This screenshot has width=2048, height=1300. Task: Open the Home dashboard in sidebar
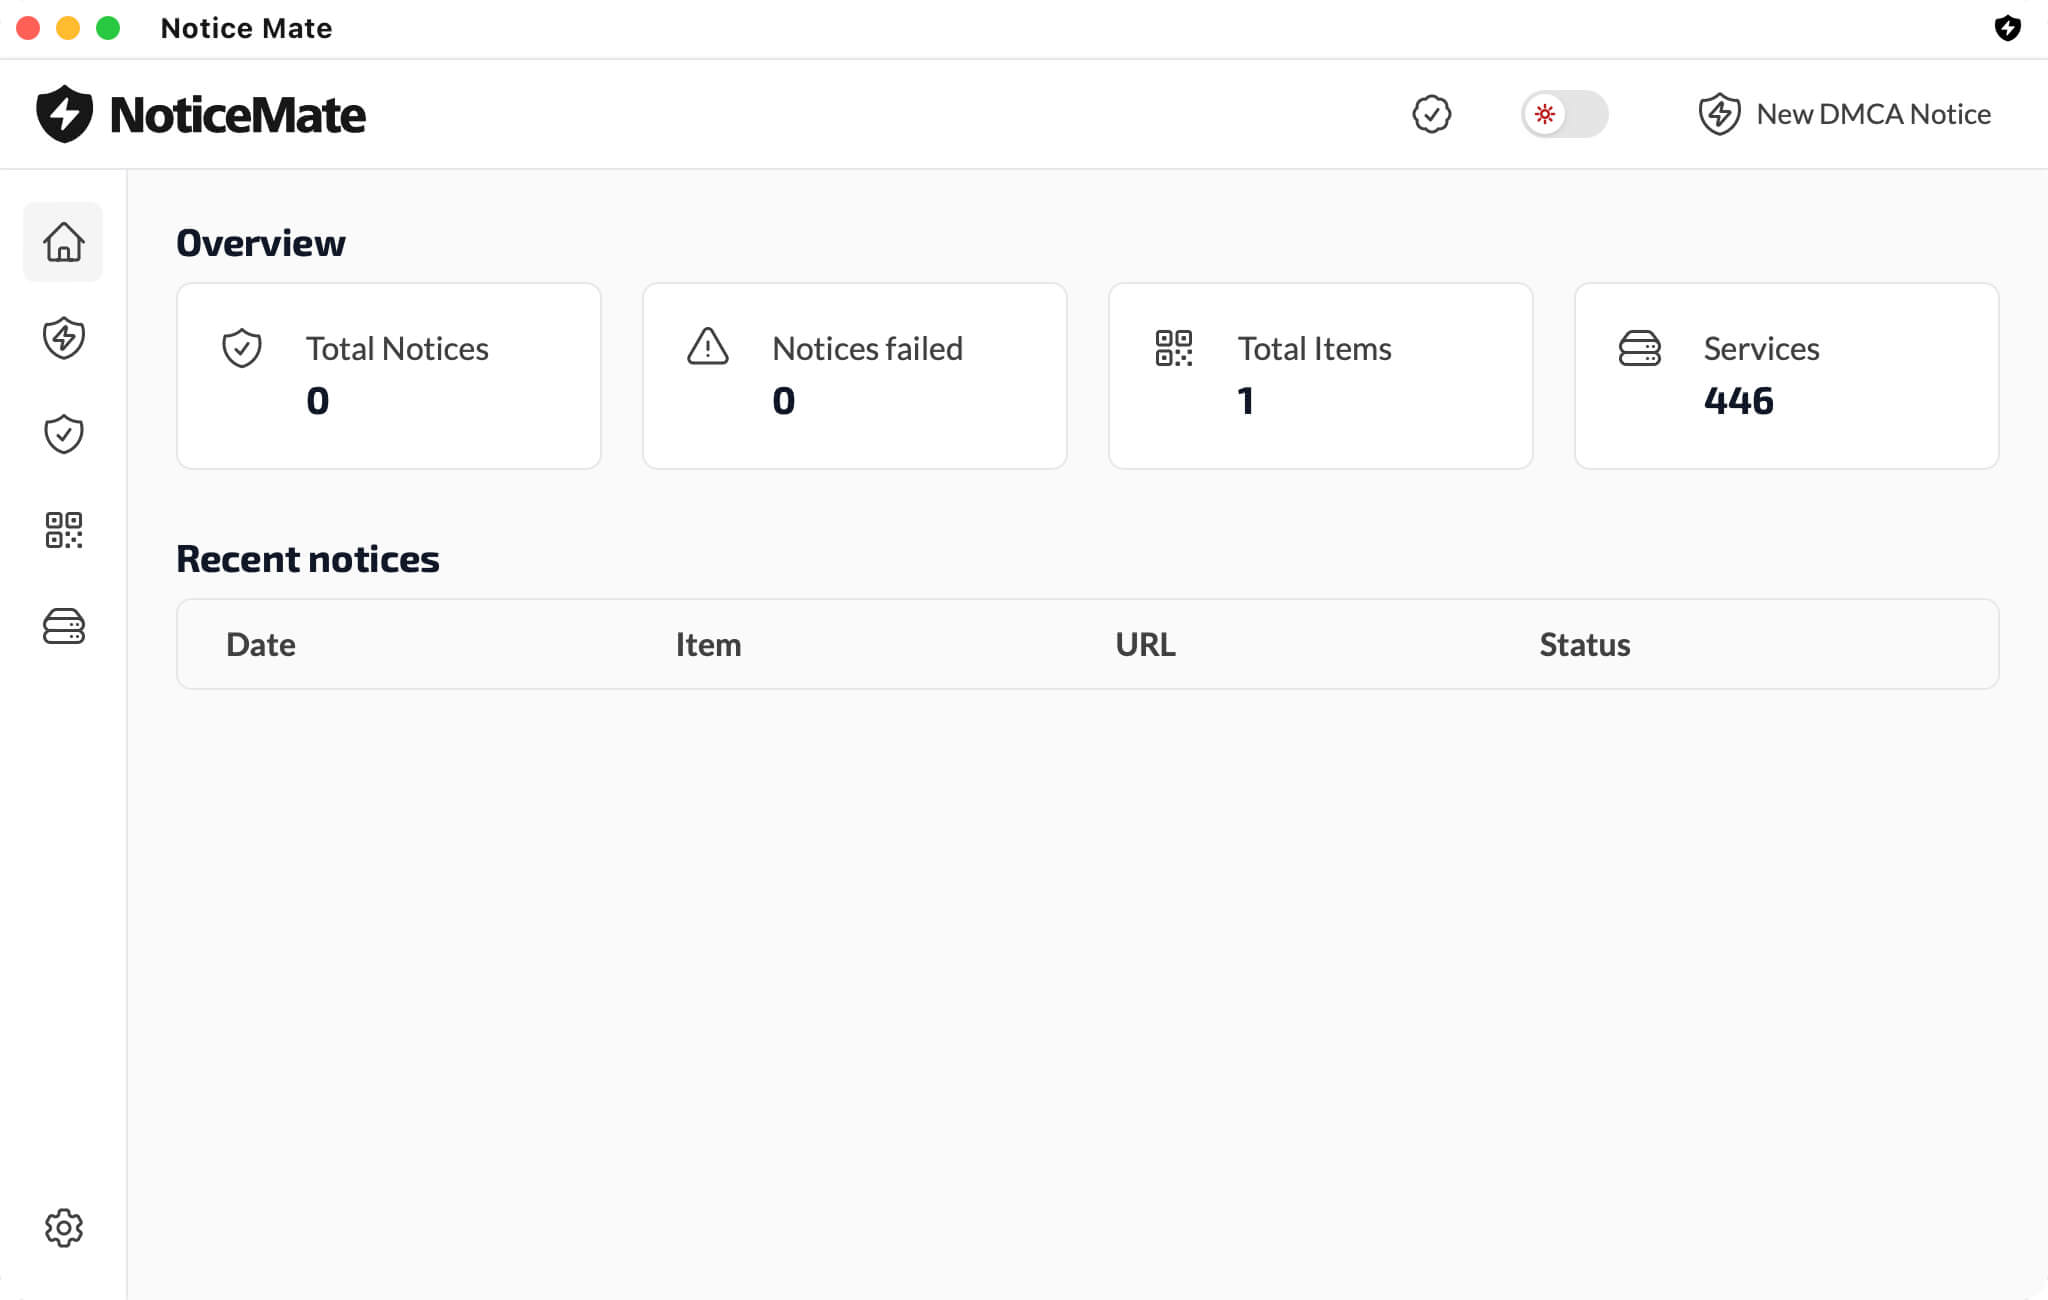click(x=63, y=242)
